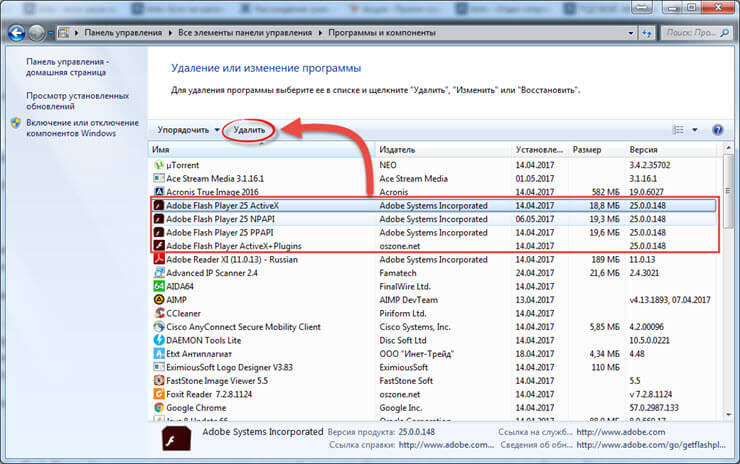Click Adobe Flash Player 25 NPAPI icon
This screenshot has height=464, width=740.
(x=159, y=219)
